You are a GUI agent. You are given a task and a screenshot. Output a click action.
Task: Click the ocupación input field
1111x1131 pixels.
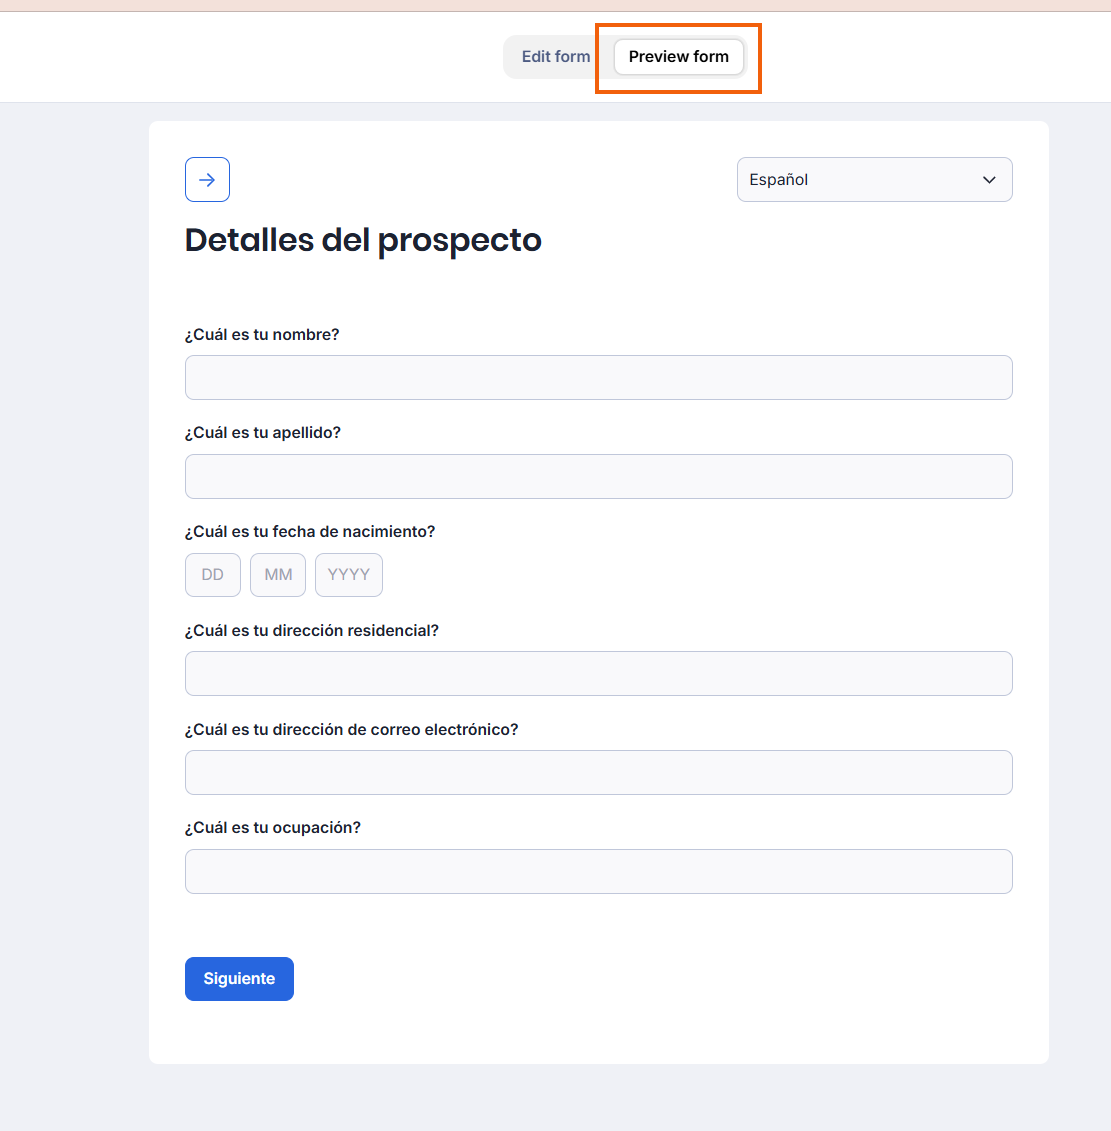click(598, 871)
